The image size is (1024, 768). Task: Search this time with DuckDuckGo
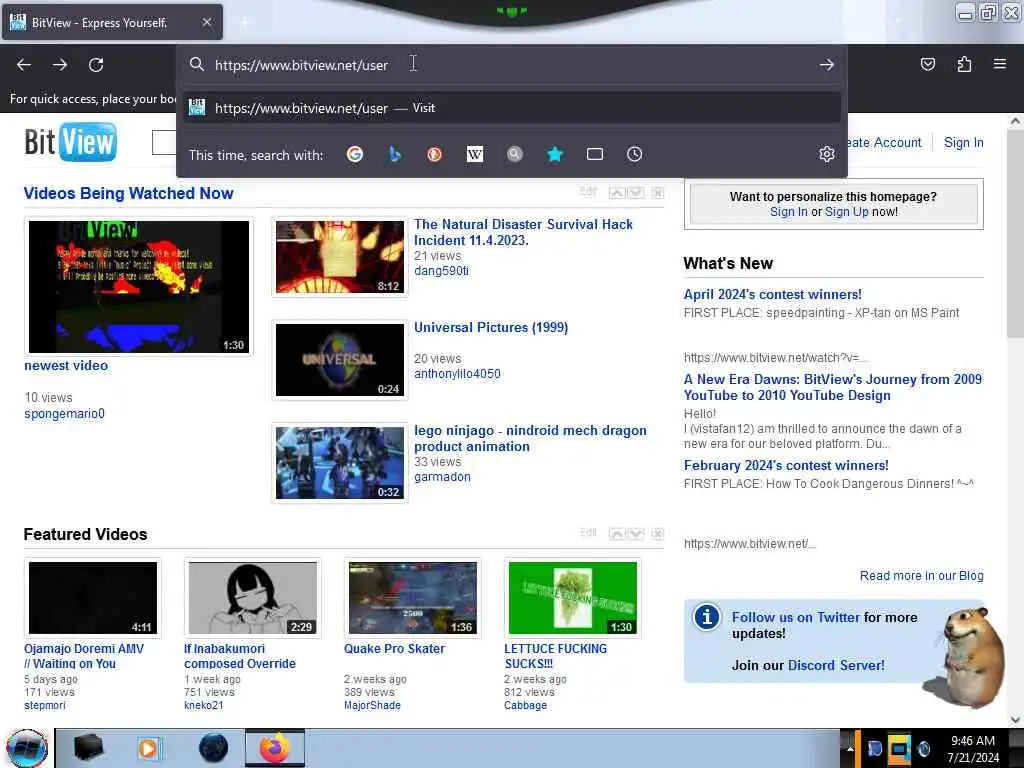click(434, 155)
